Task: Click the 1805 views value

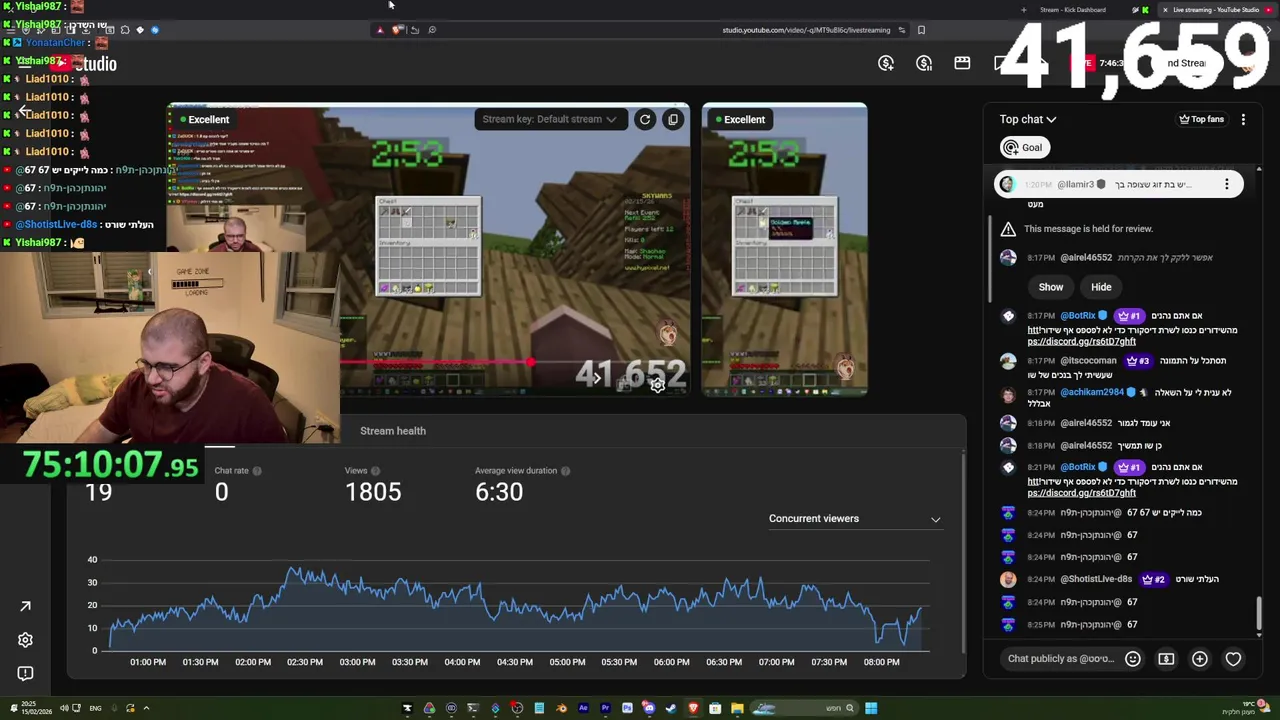Action: click(373, 492)
